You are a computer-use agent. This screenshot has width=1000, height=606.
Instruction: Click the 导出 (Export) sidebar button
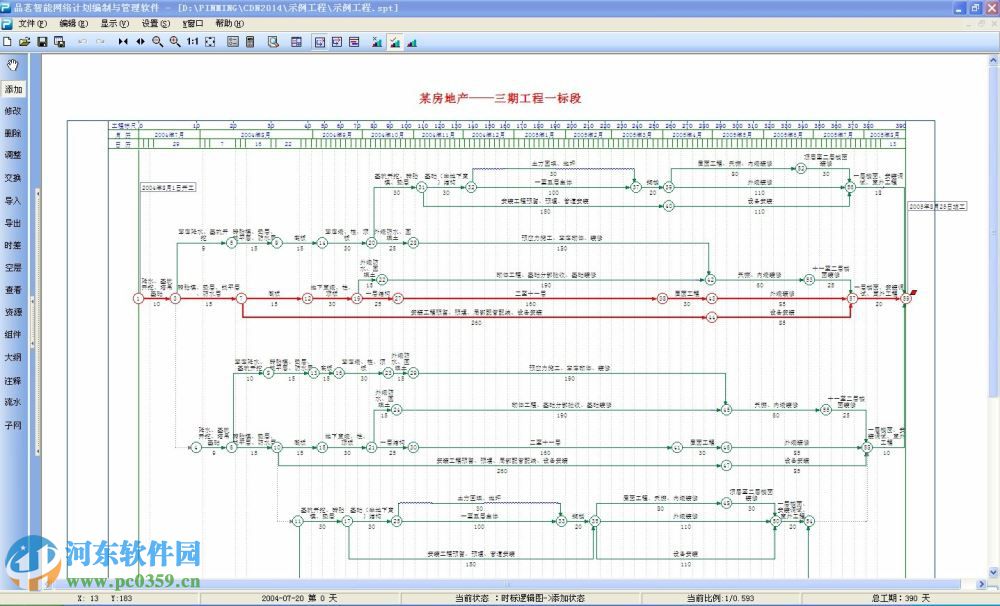coord(13,223)
